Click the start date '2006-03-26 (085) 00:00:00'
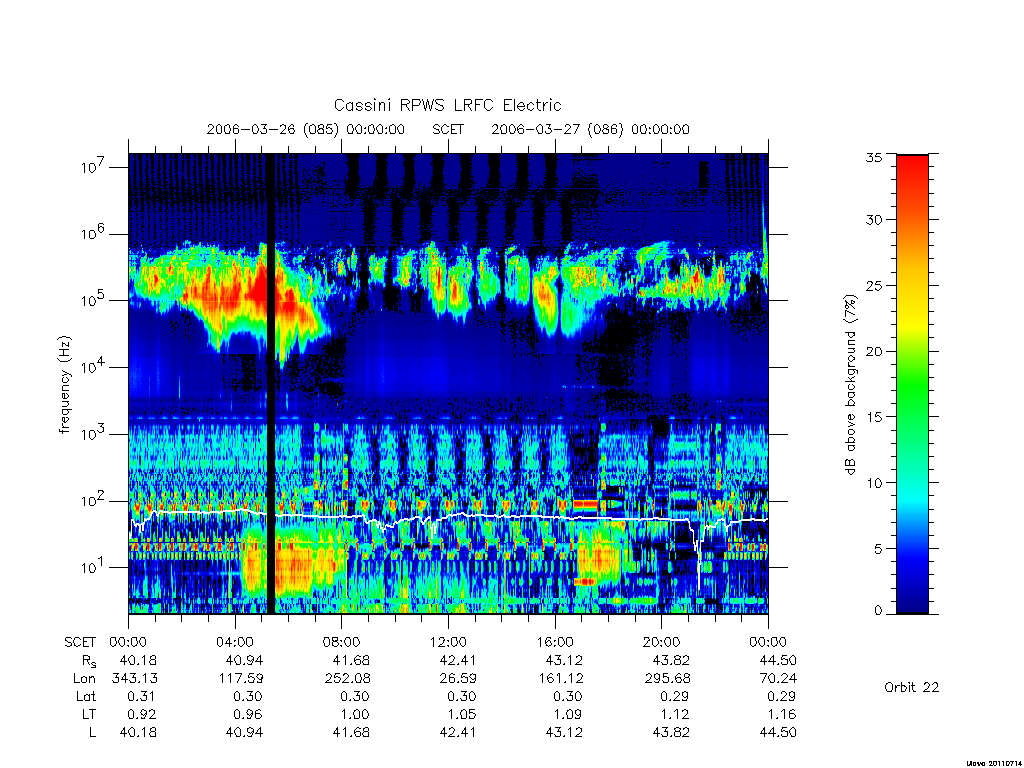The width and height of the screenshot is (1024, 768). 305,129
